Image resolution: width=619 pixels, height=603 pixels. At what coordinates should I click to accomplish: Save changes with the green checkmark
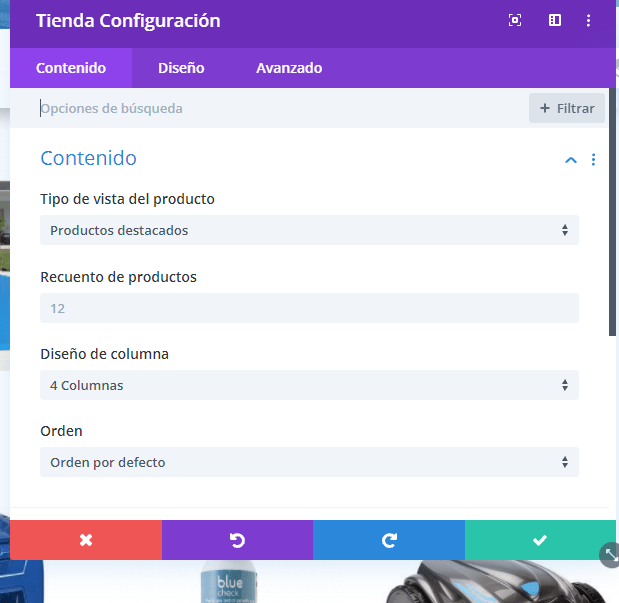tap(540, 540)
